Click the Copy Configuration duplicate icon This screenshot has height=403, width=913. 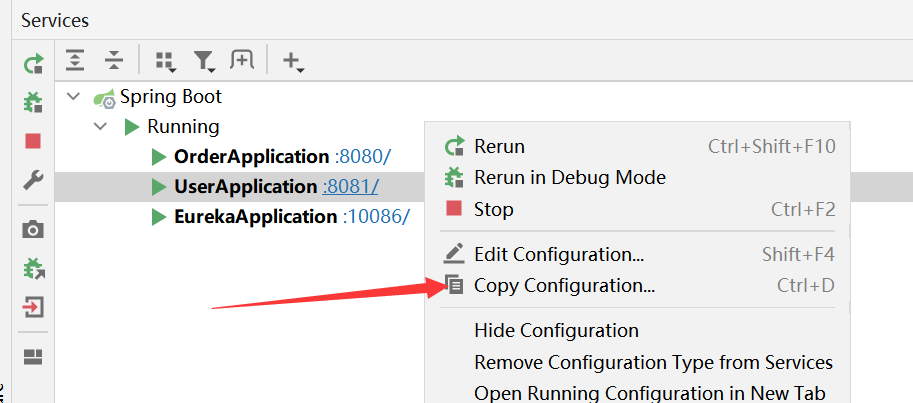pos(454,284)
